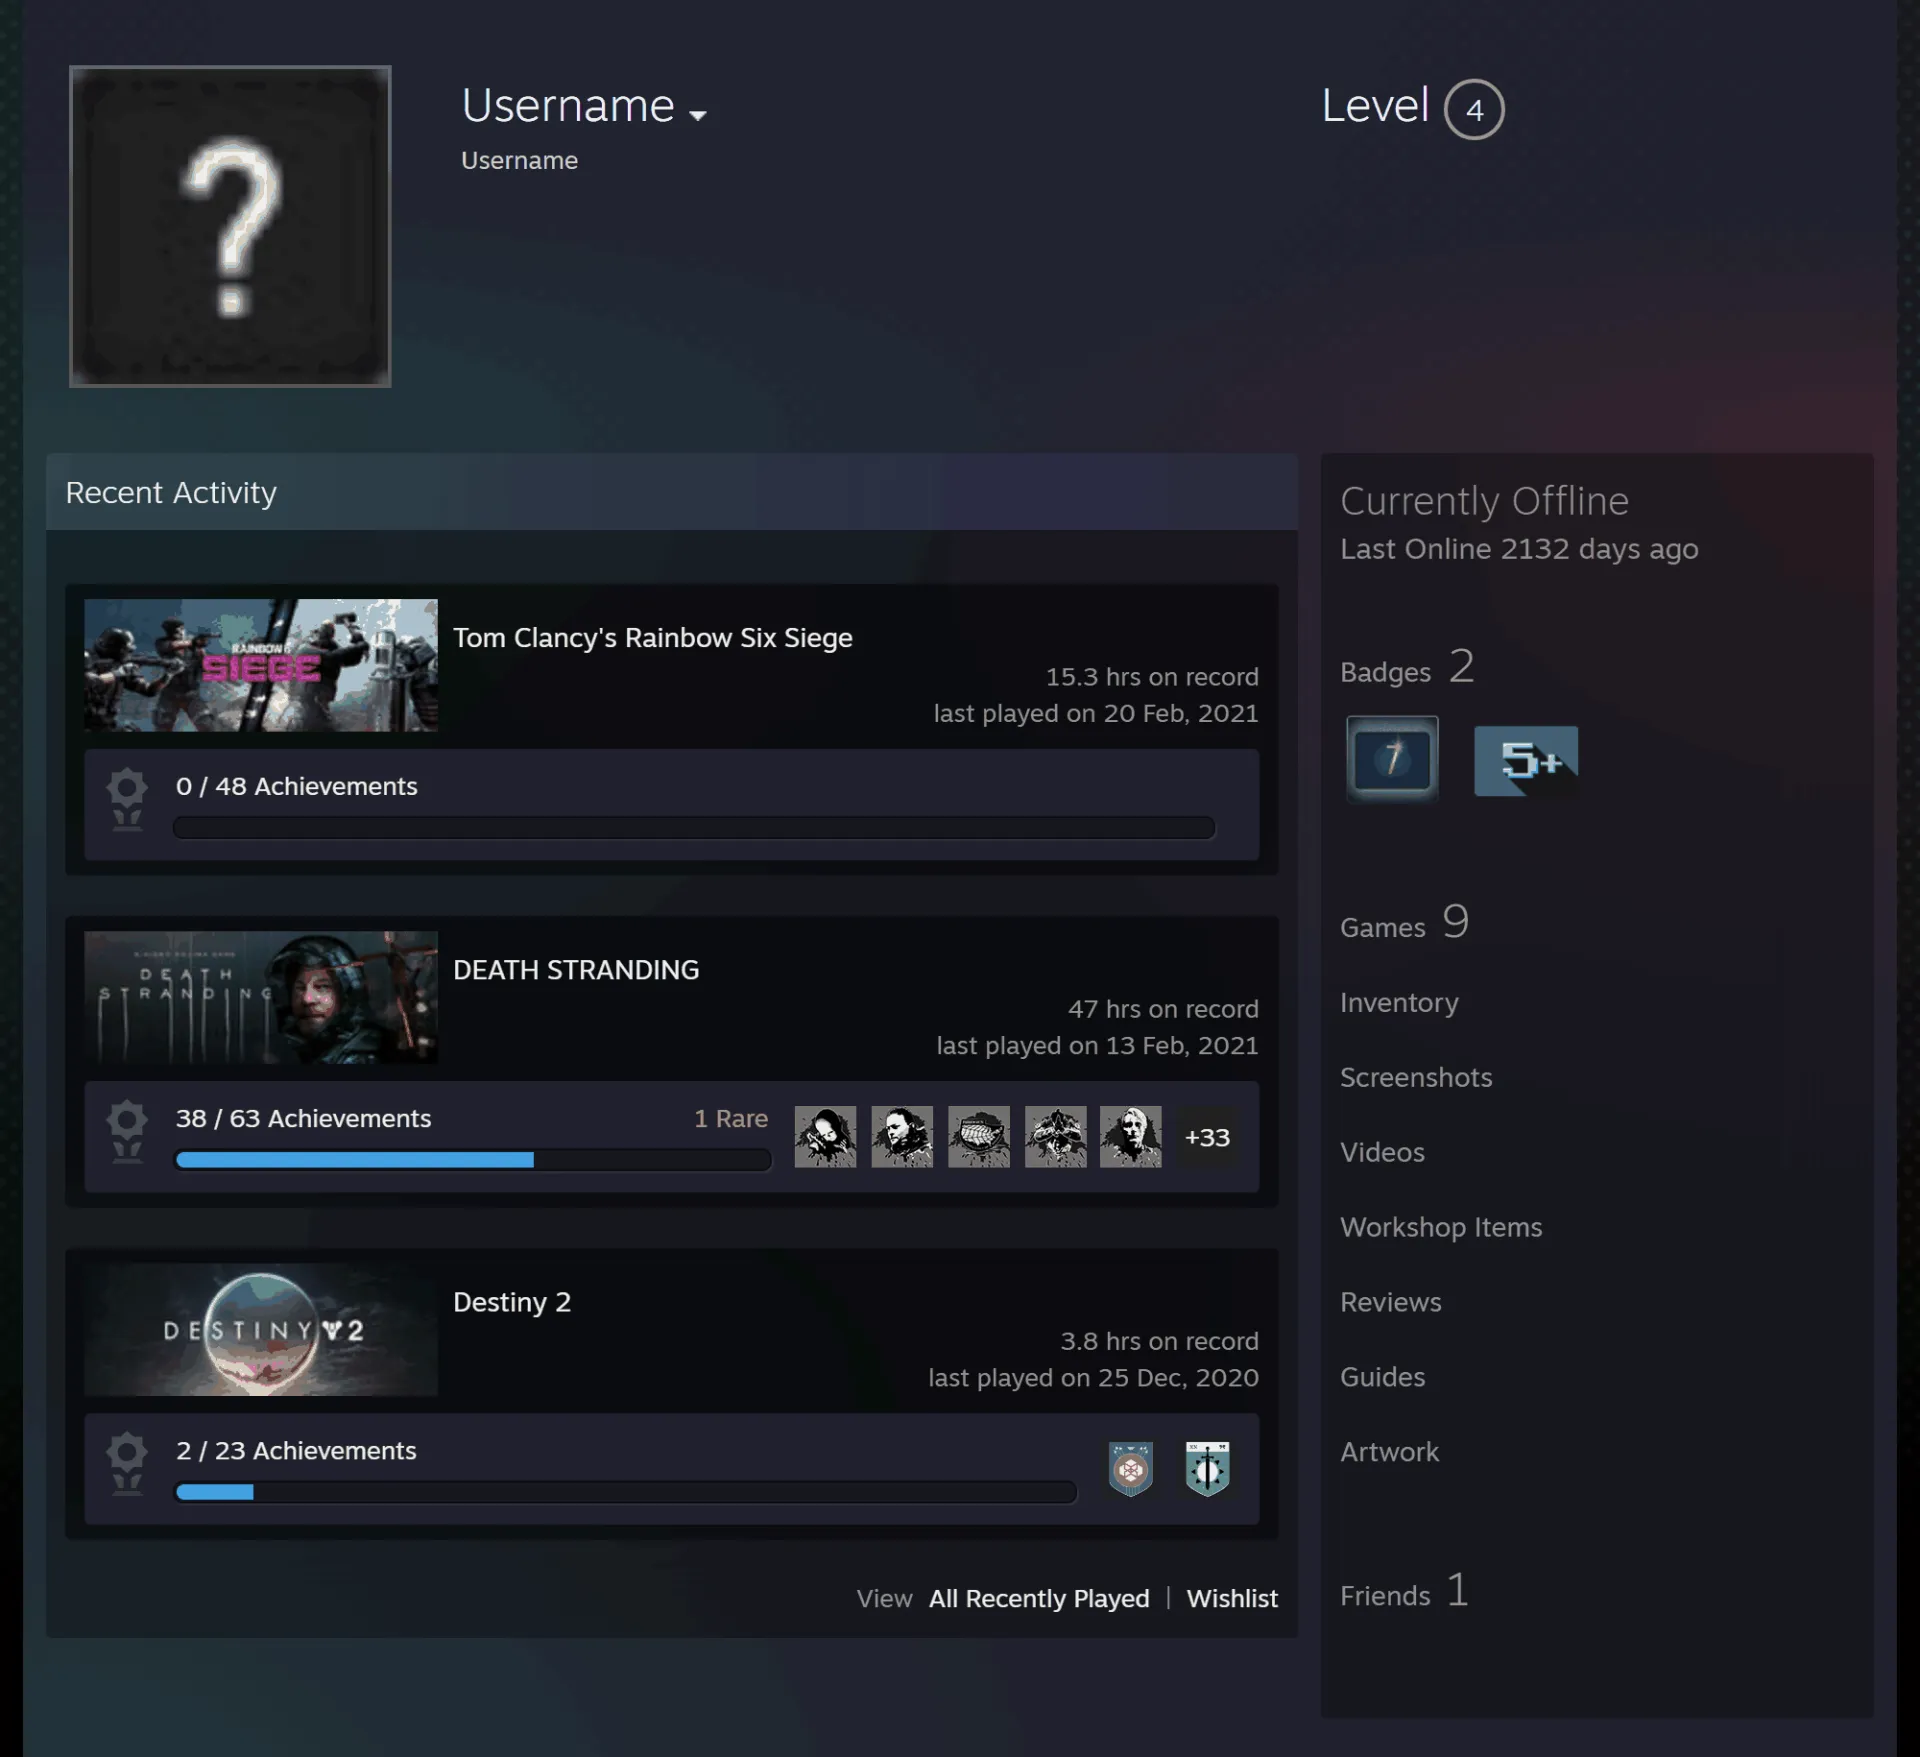Screen dimensions: 1920x1757
Task: Click the Death Stranding achievement progress bar
Action: click(473, 1160)
